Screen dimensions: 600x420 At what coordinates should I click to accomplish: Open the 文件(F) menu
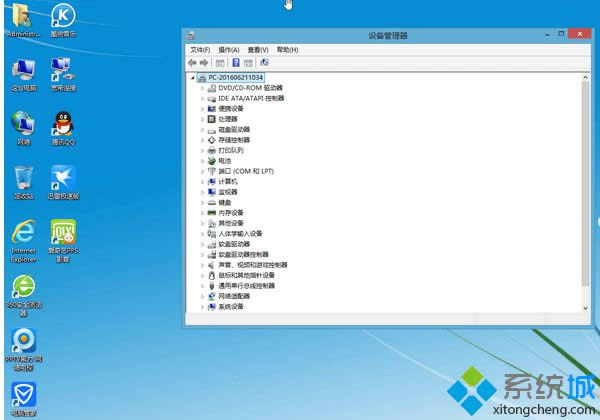[200, 50]
